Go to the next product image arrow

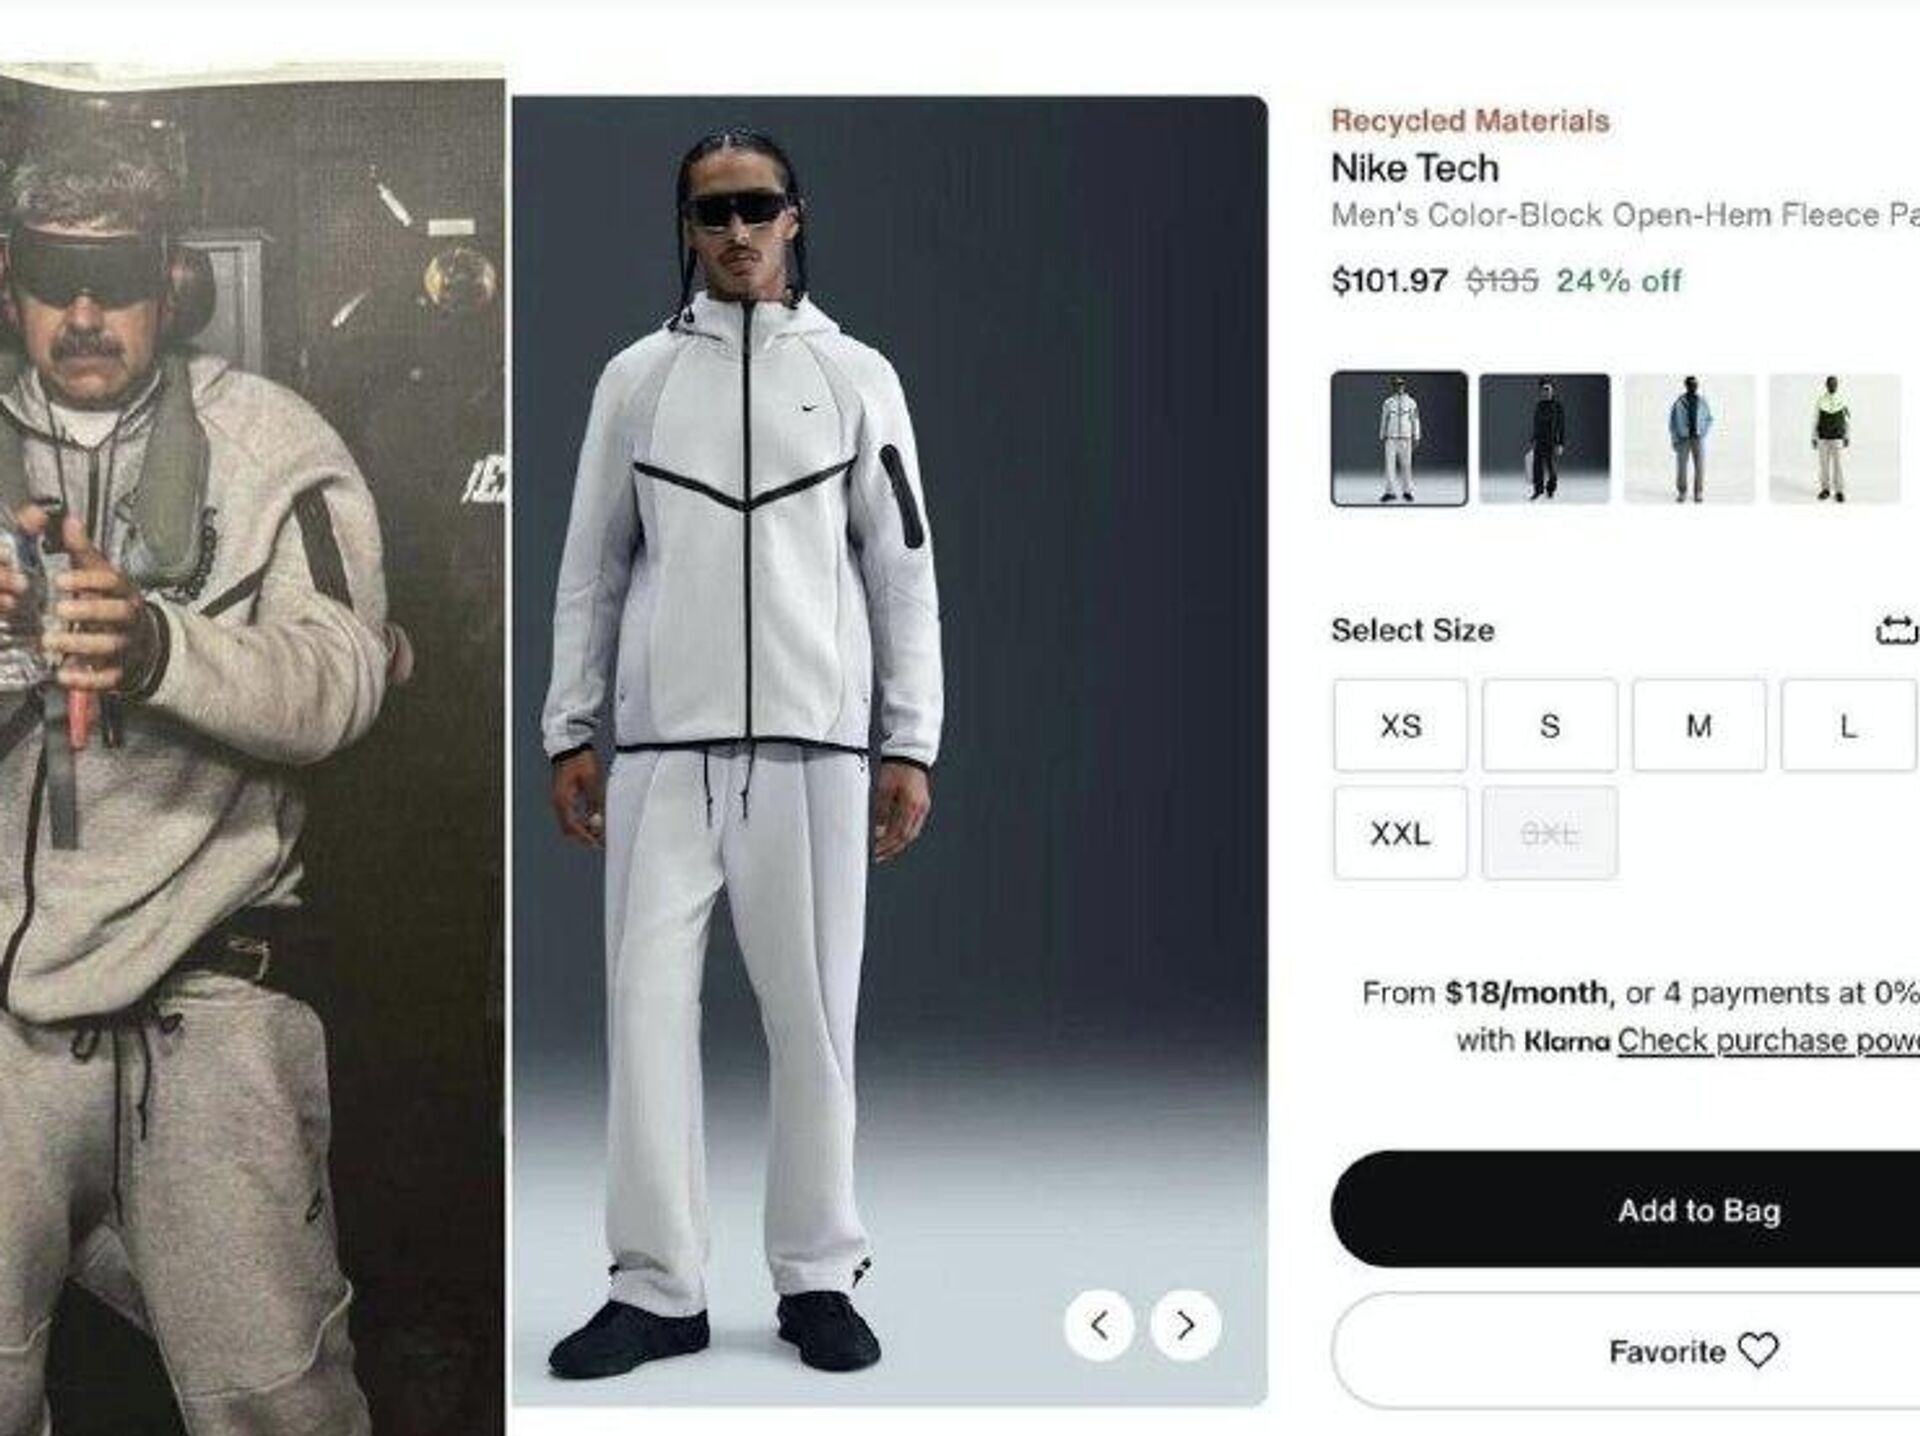[x=1185, y=1326]
